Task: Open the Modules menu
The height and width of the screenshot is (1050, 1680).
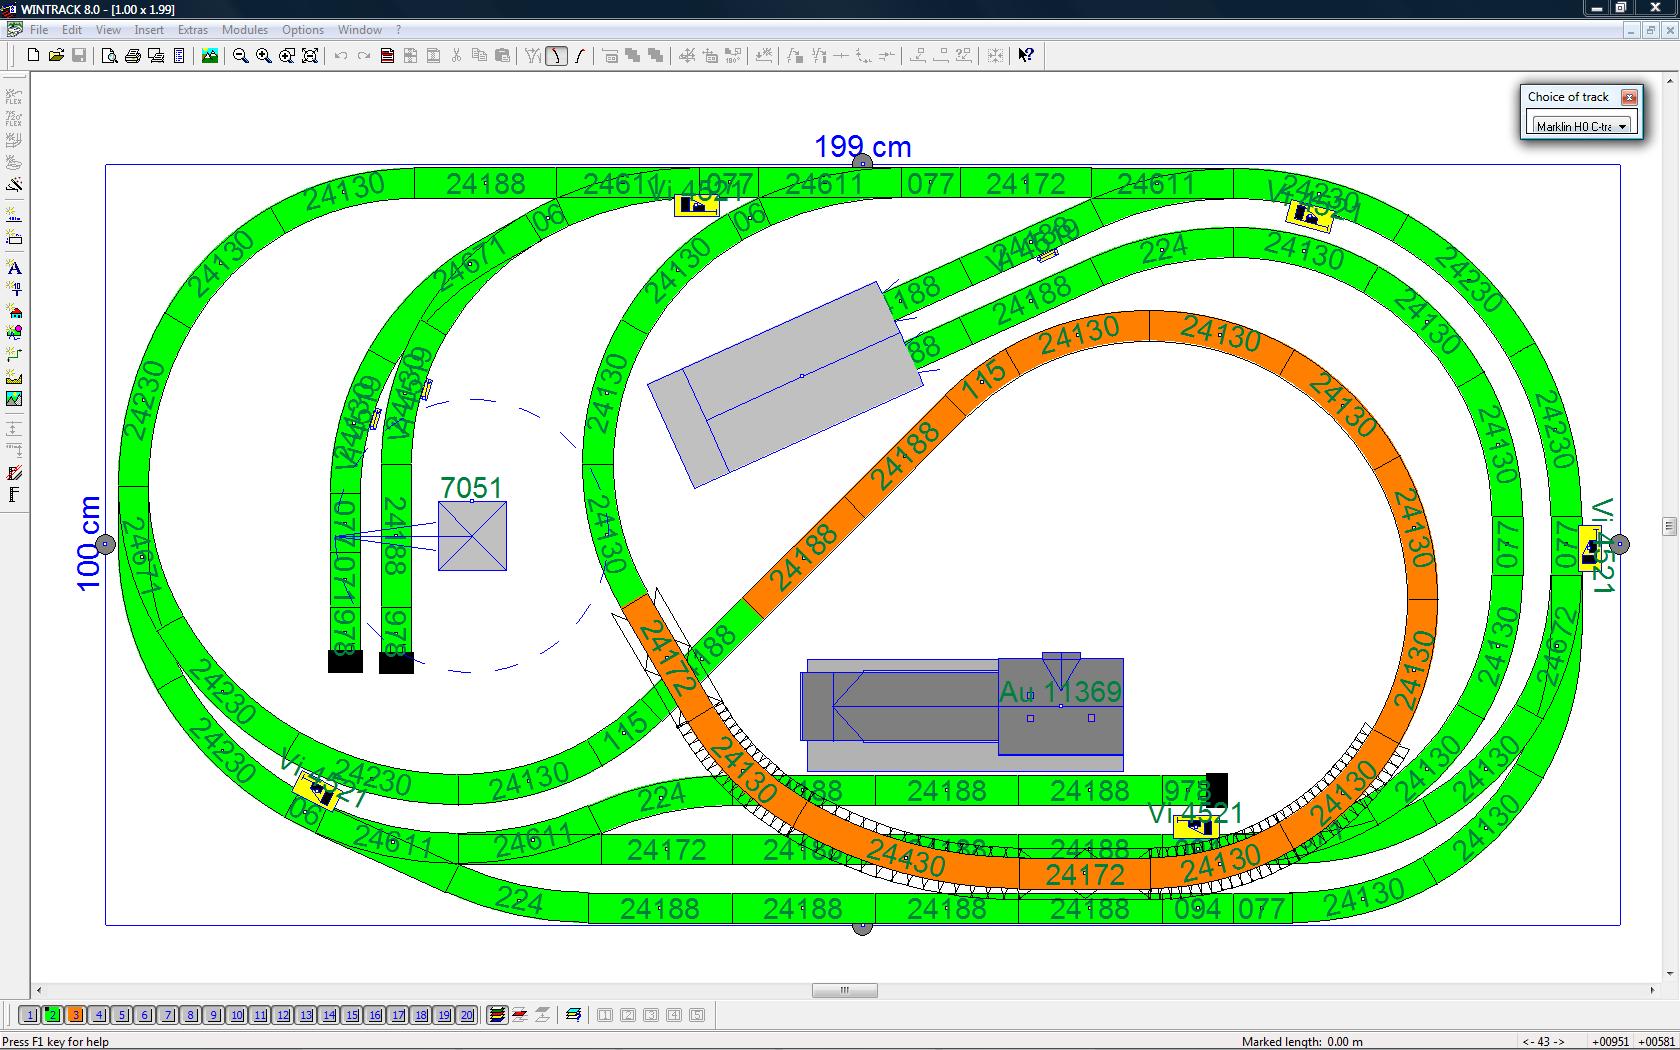Action: (x=245, y=30)
